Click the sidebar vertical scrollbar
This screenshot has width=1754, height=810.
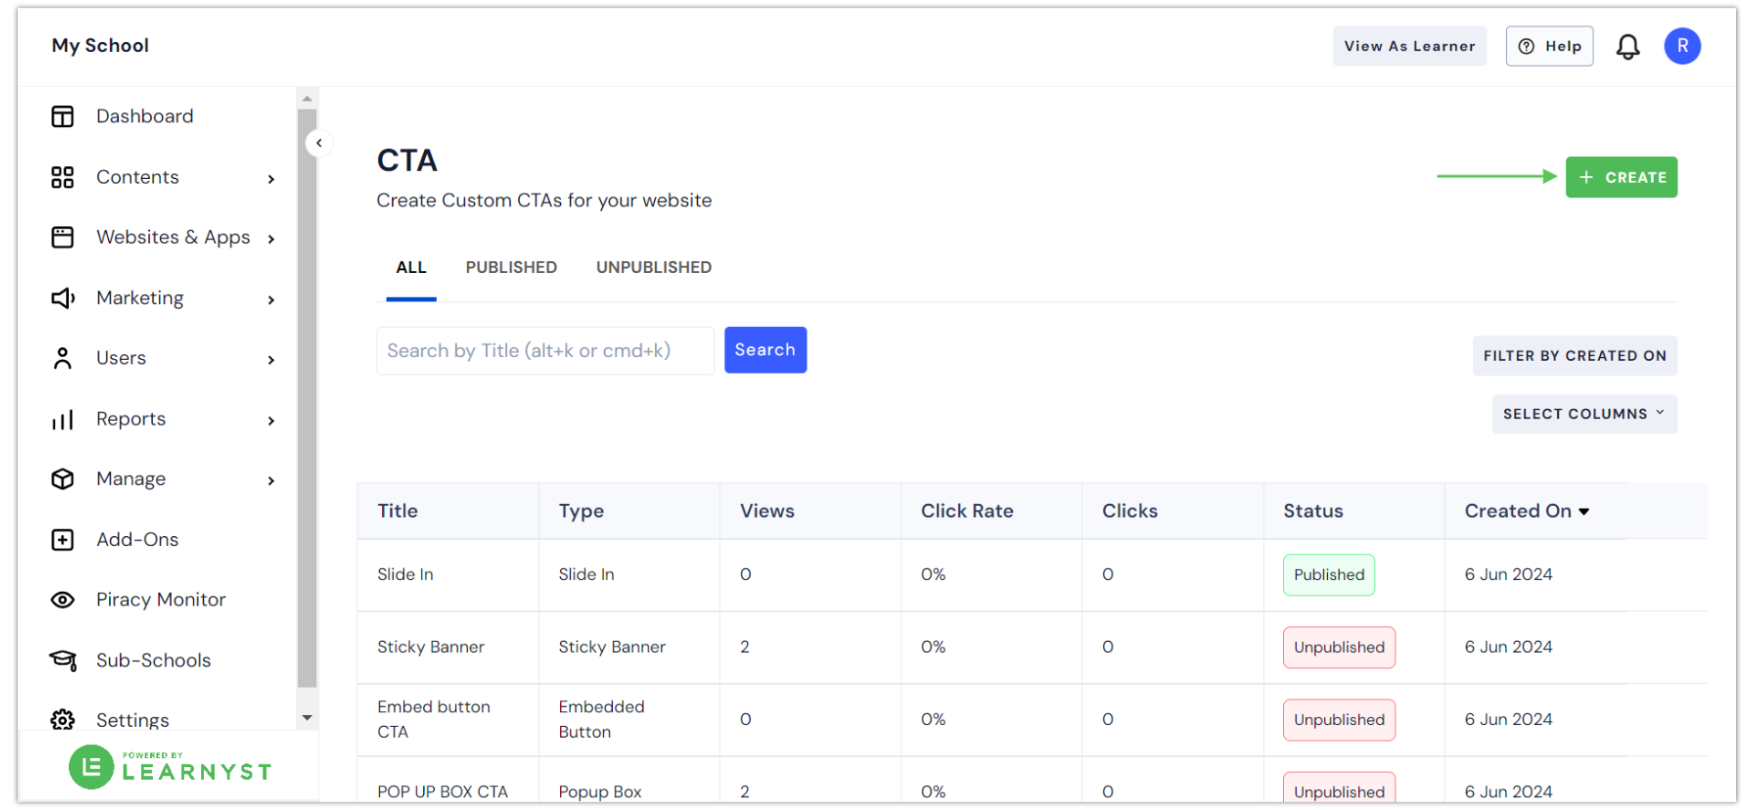tap(307, 400)
